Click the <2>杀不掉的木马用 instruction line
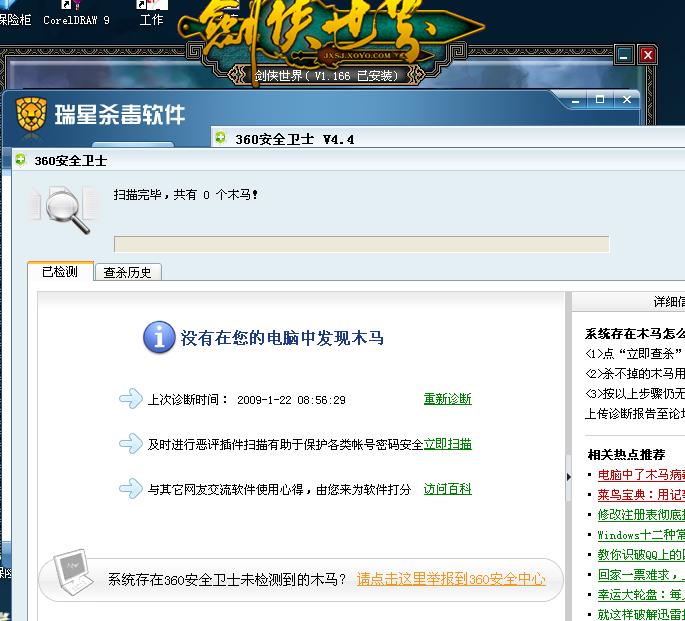 click(635, 373)
